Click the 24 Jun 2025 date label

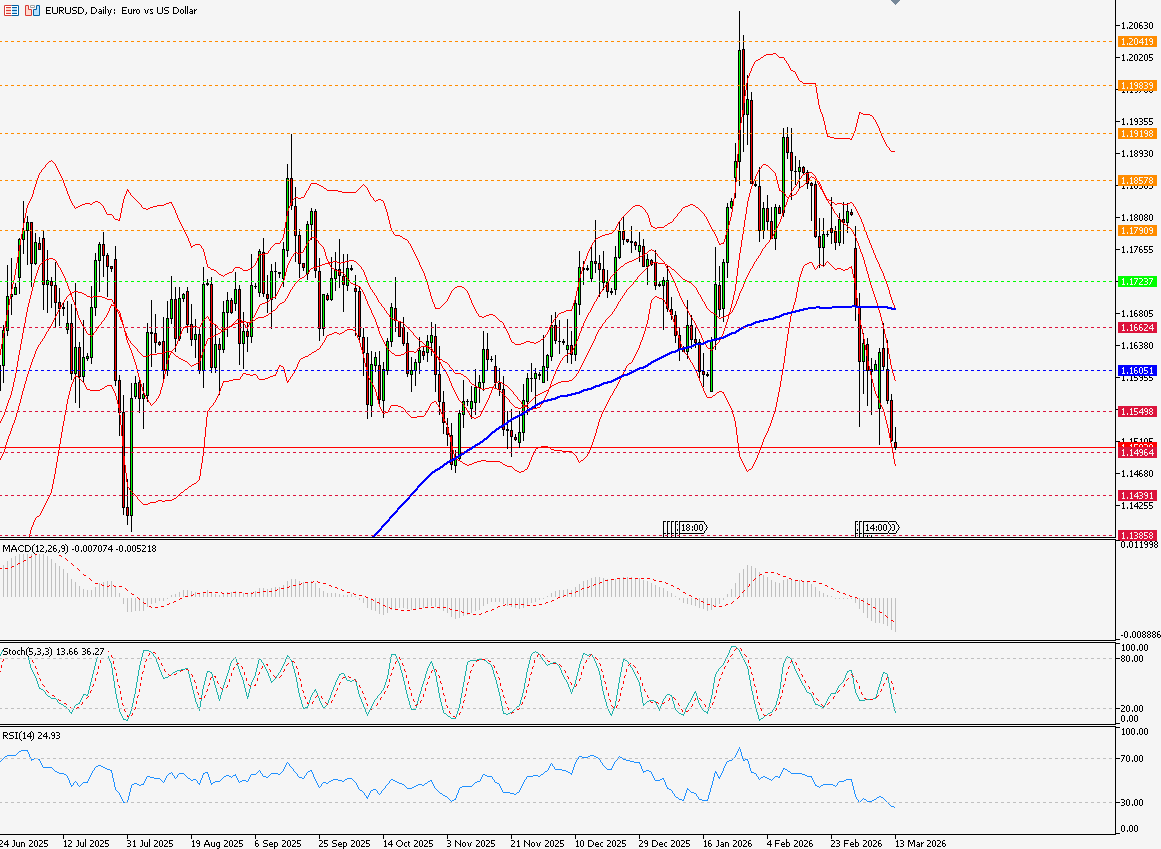coord(25,842)
